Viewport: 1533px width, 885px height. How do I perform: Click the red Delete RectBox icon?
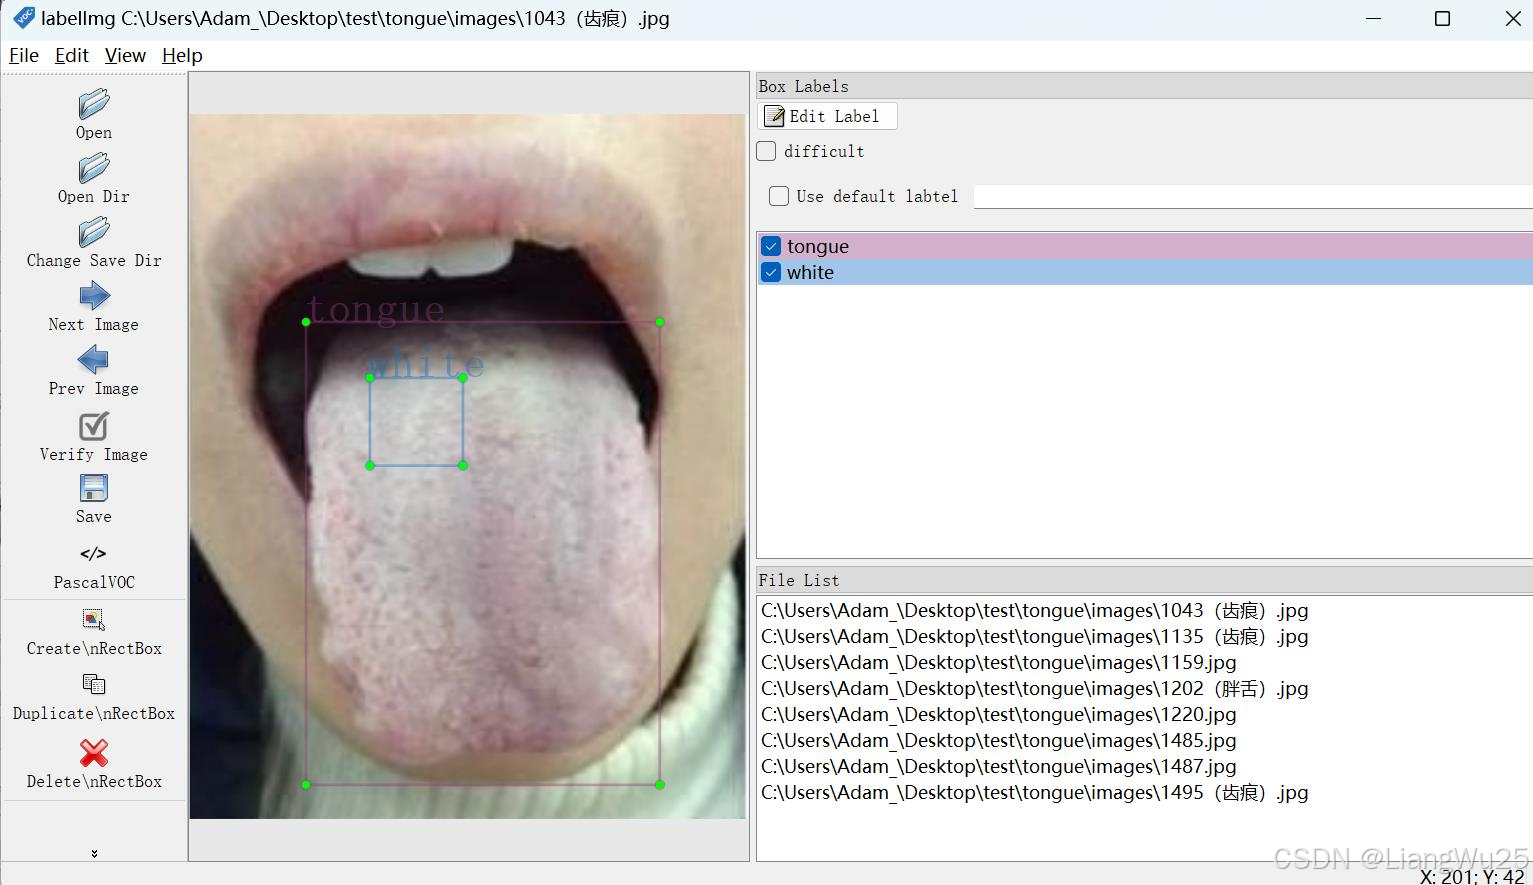pyautogui.click(x=94, y=752)
